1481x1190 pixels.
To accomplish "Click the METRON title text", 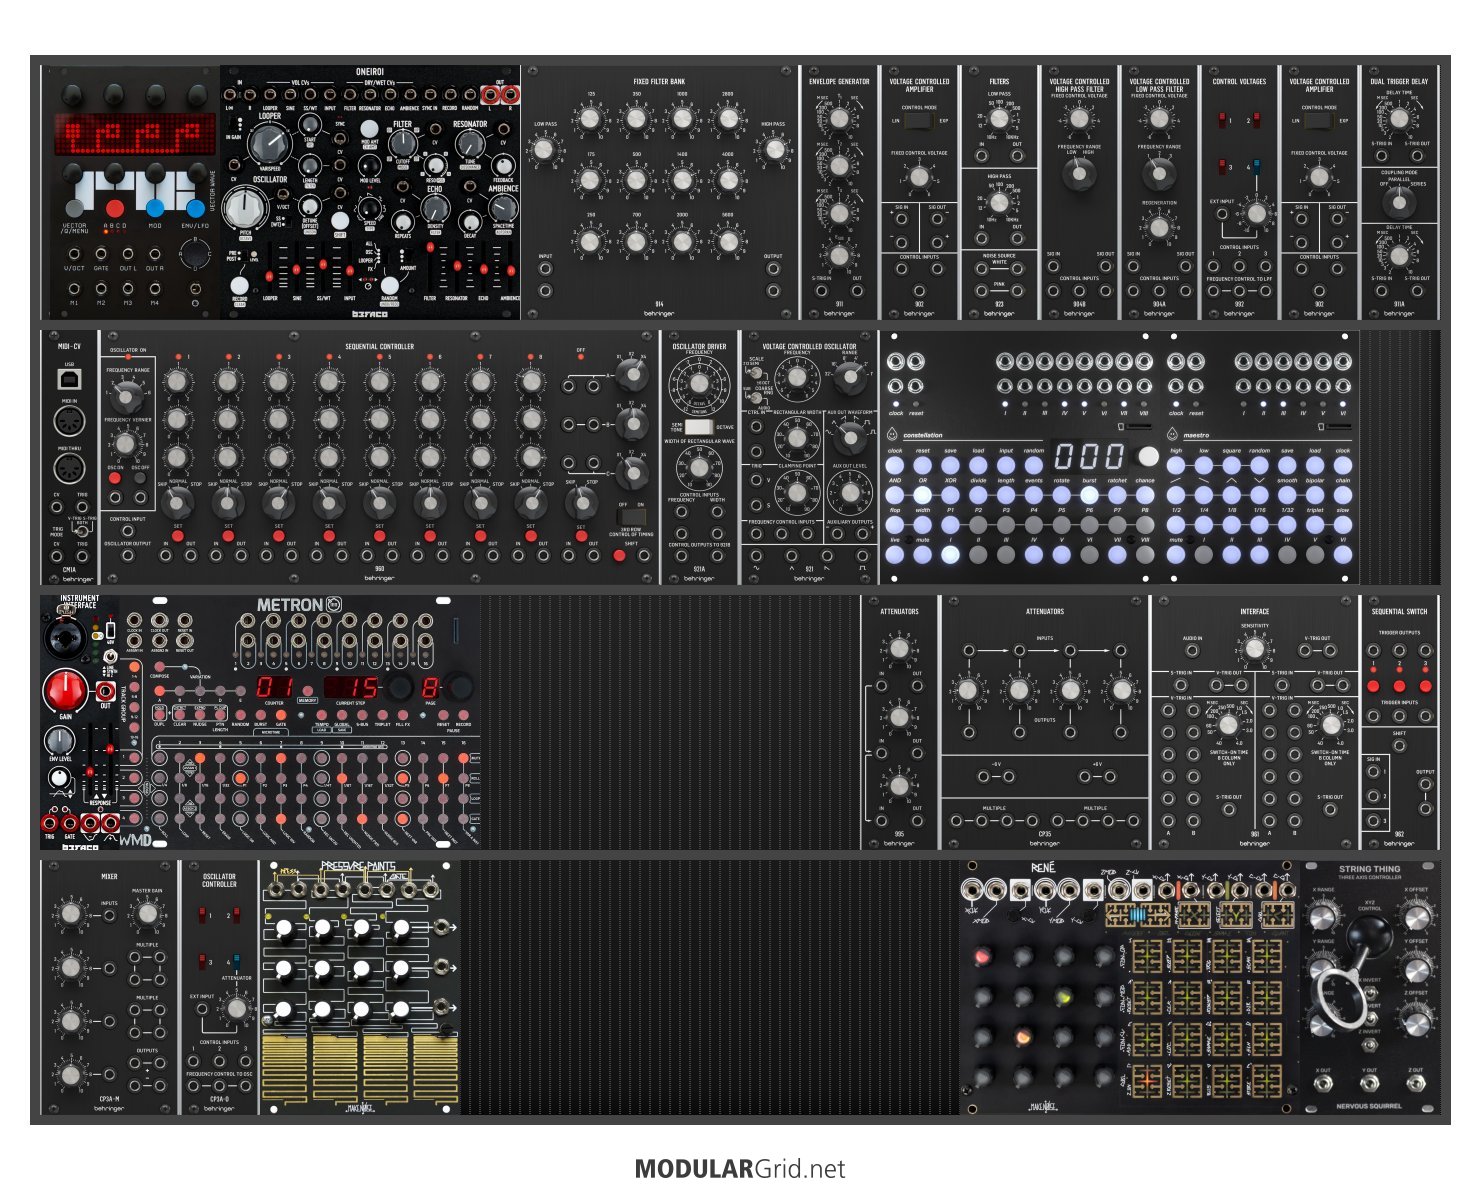I will (290, 605).
